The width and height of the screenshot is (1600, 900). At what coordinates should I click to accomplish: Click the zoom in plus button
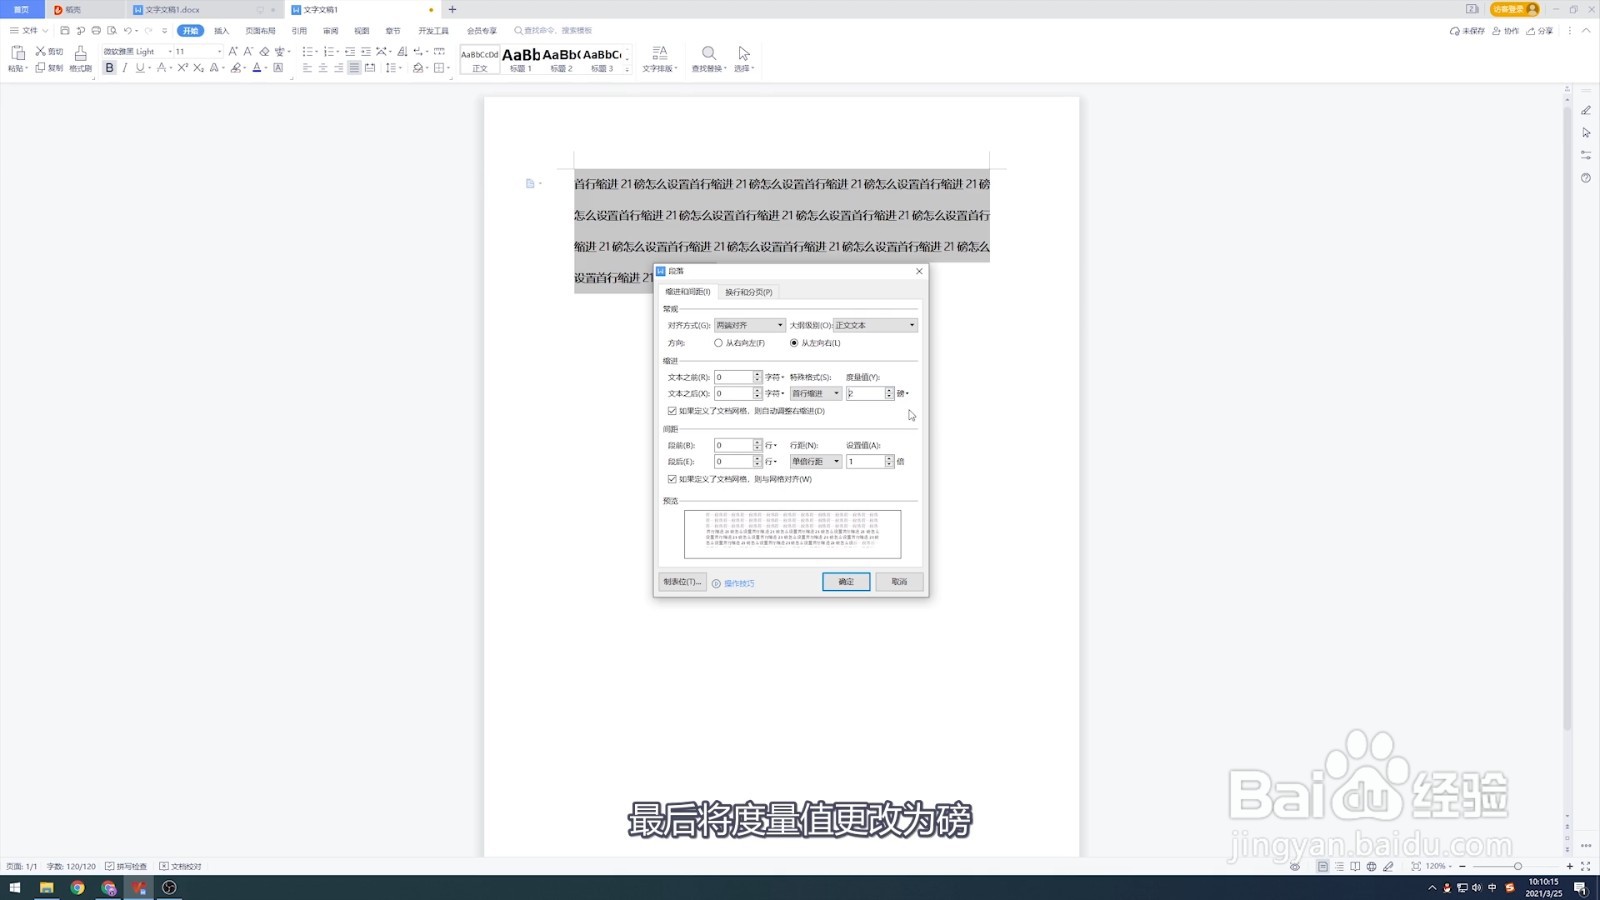[x=1569, y=866]
